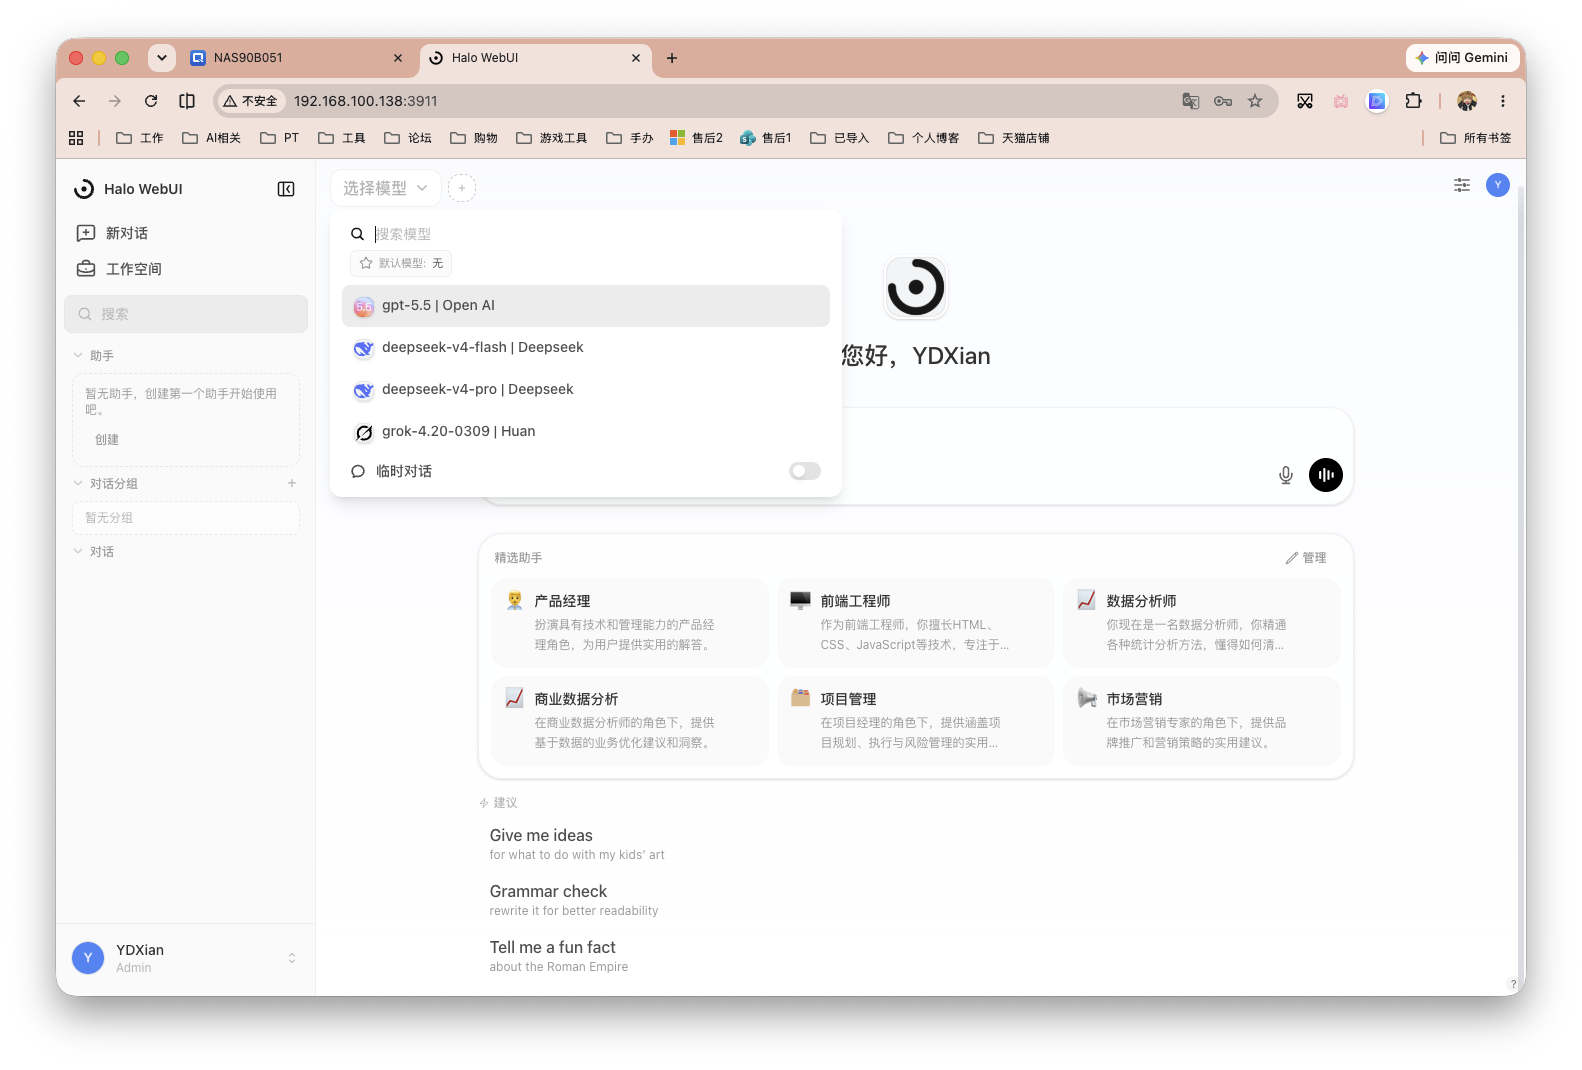Reload the current page
1582x1070 pixels.
point(151,101)
